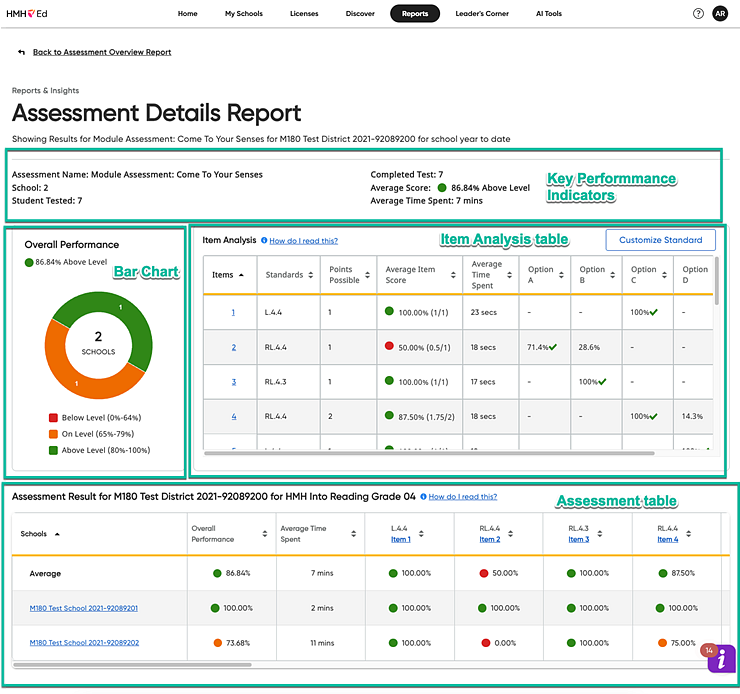
Task: Click Item Analysis vertical scrollbar
Action: click(x=716, y=281)
